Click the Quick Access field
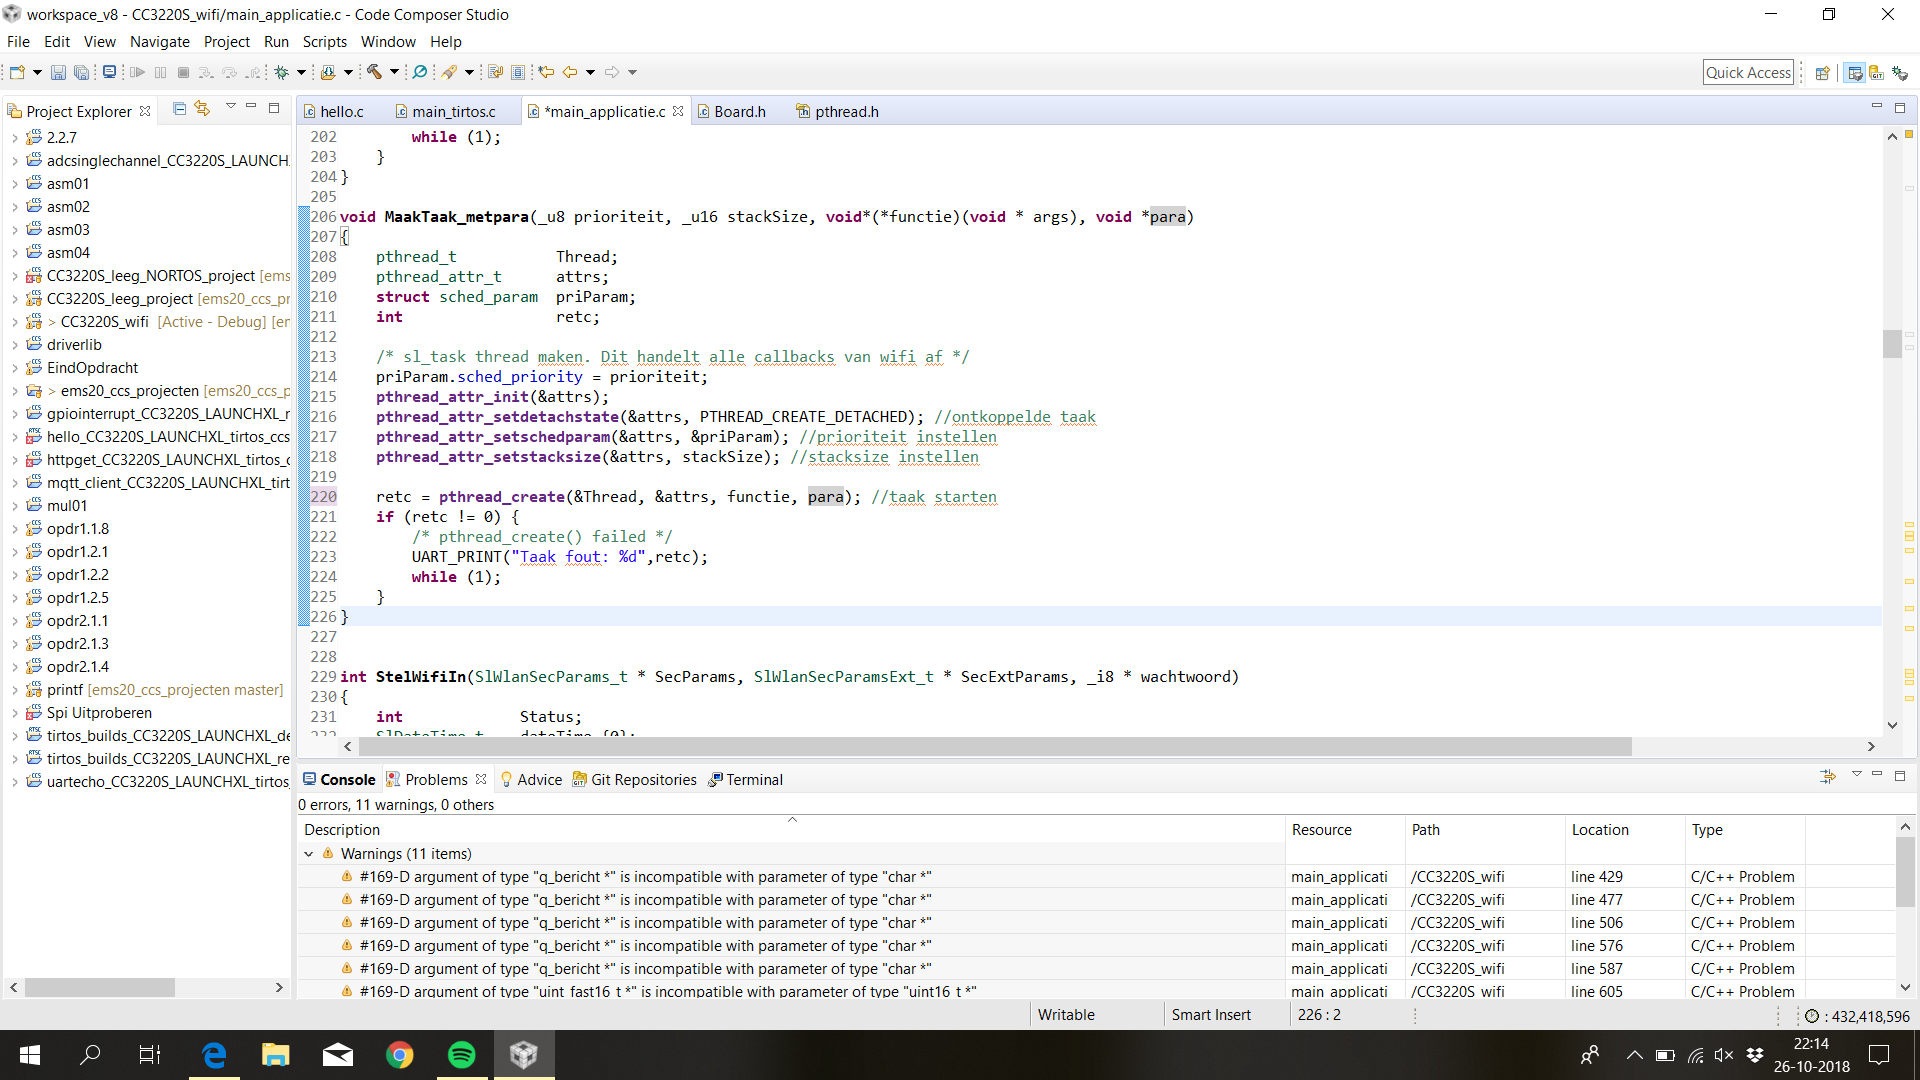Image resolution: width=1920 pixels, height=1080 pixels. coord(1747,72)
